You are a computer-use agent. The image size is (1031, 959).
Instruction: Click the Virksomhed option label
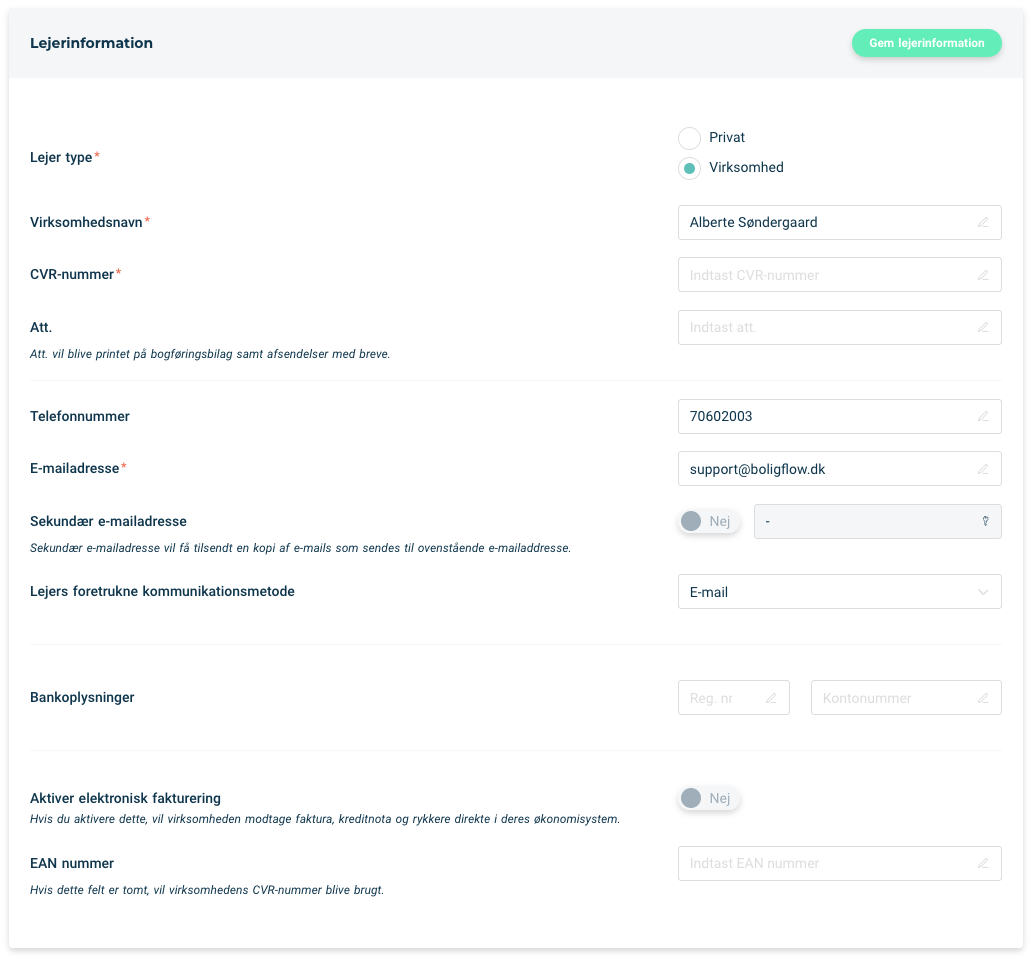[x=746, y=168]
